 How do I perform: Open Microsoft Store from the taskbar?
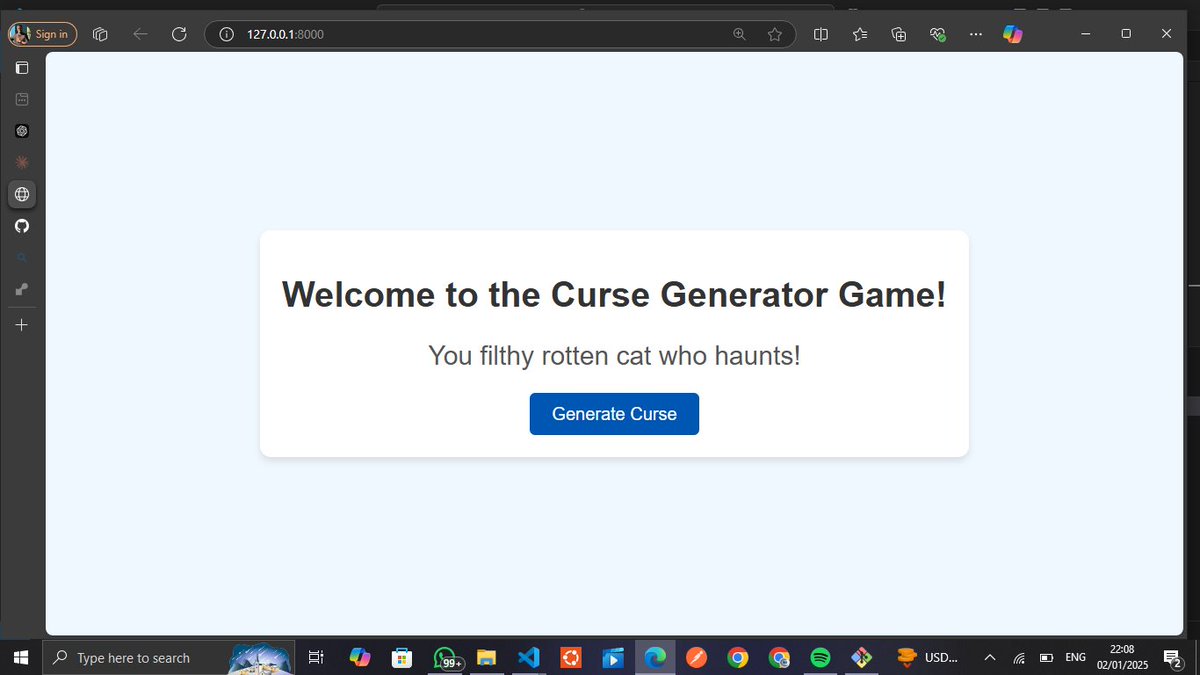point(402,658)
